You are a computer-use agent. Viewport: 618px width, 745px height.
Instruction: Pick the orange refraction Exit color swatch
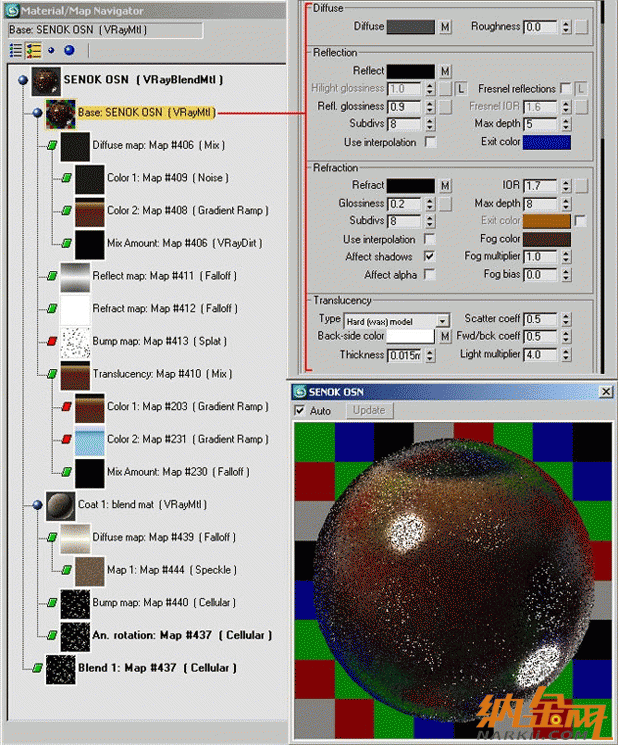pos(547,221)
